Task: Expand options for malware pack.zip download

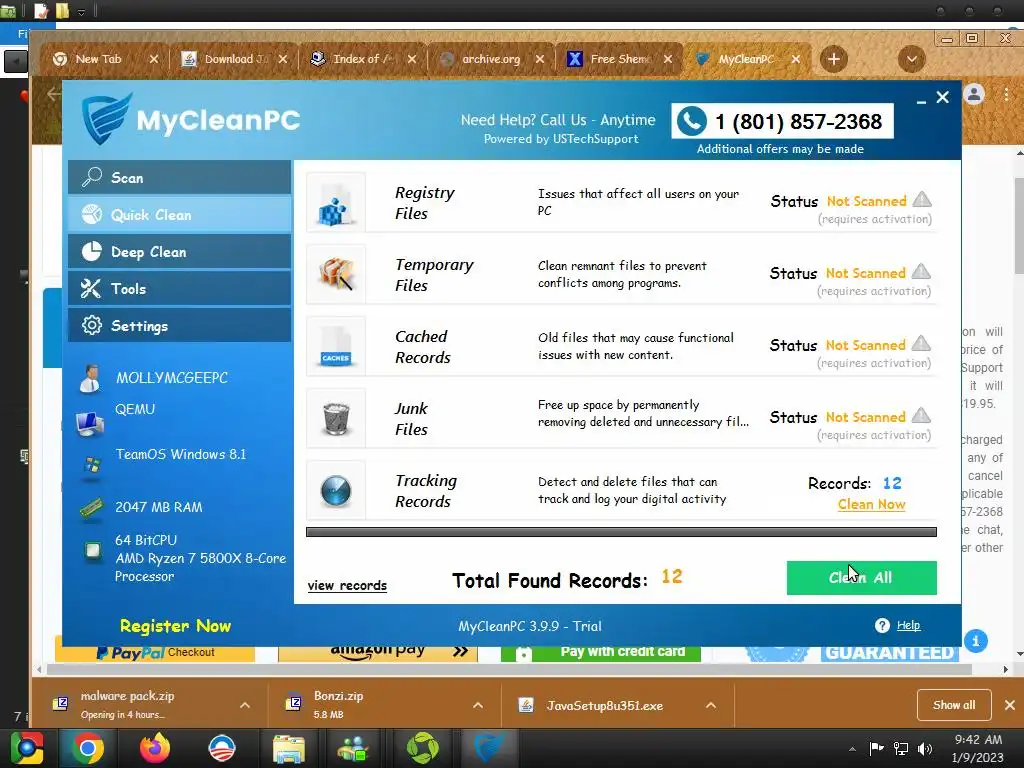Action: [245, 705]
